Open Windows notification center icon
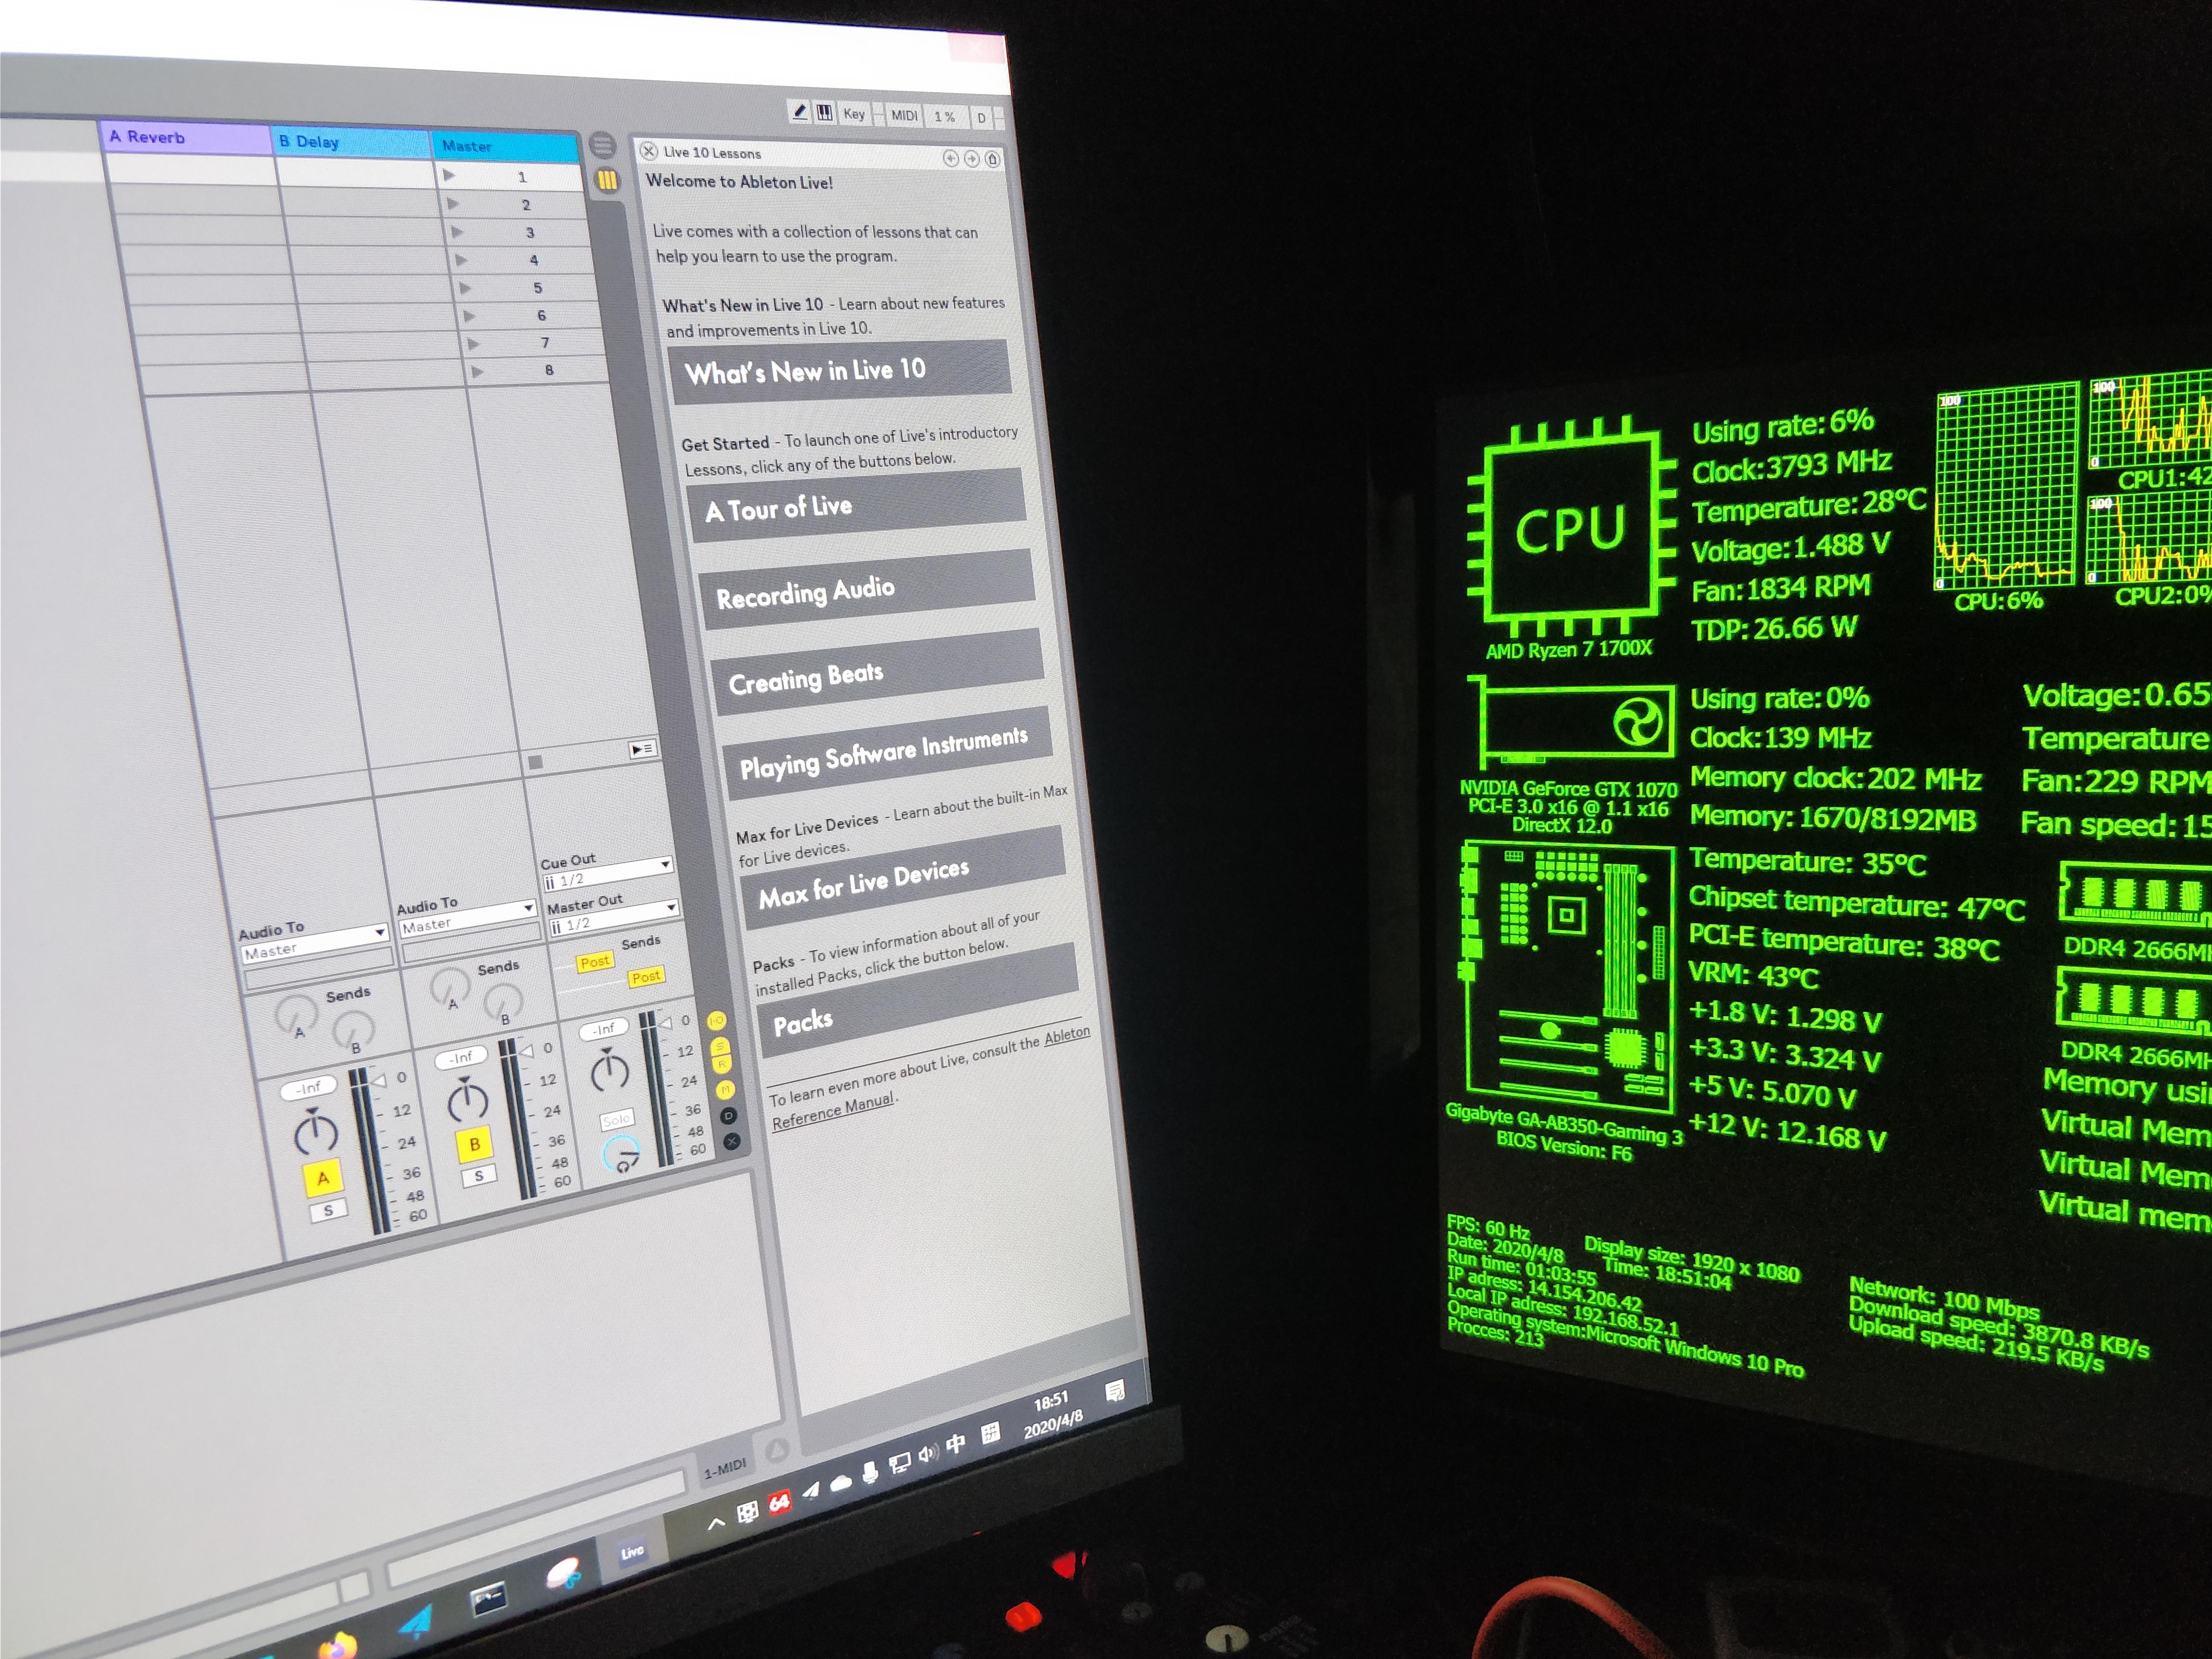 pos(1114,1391)
